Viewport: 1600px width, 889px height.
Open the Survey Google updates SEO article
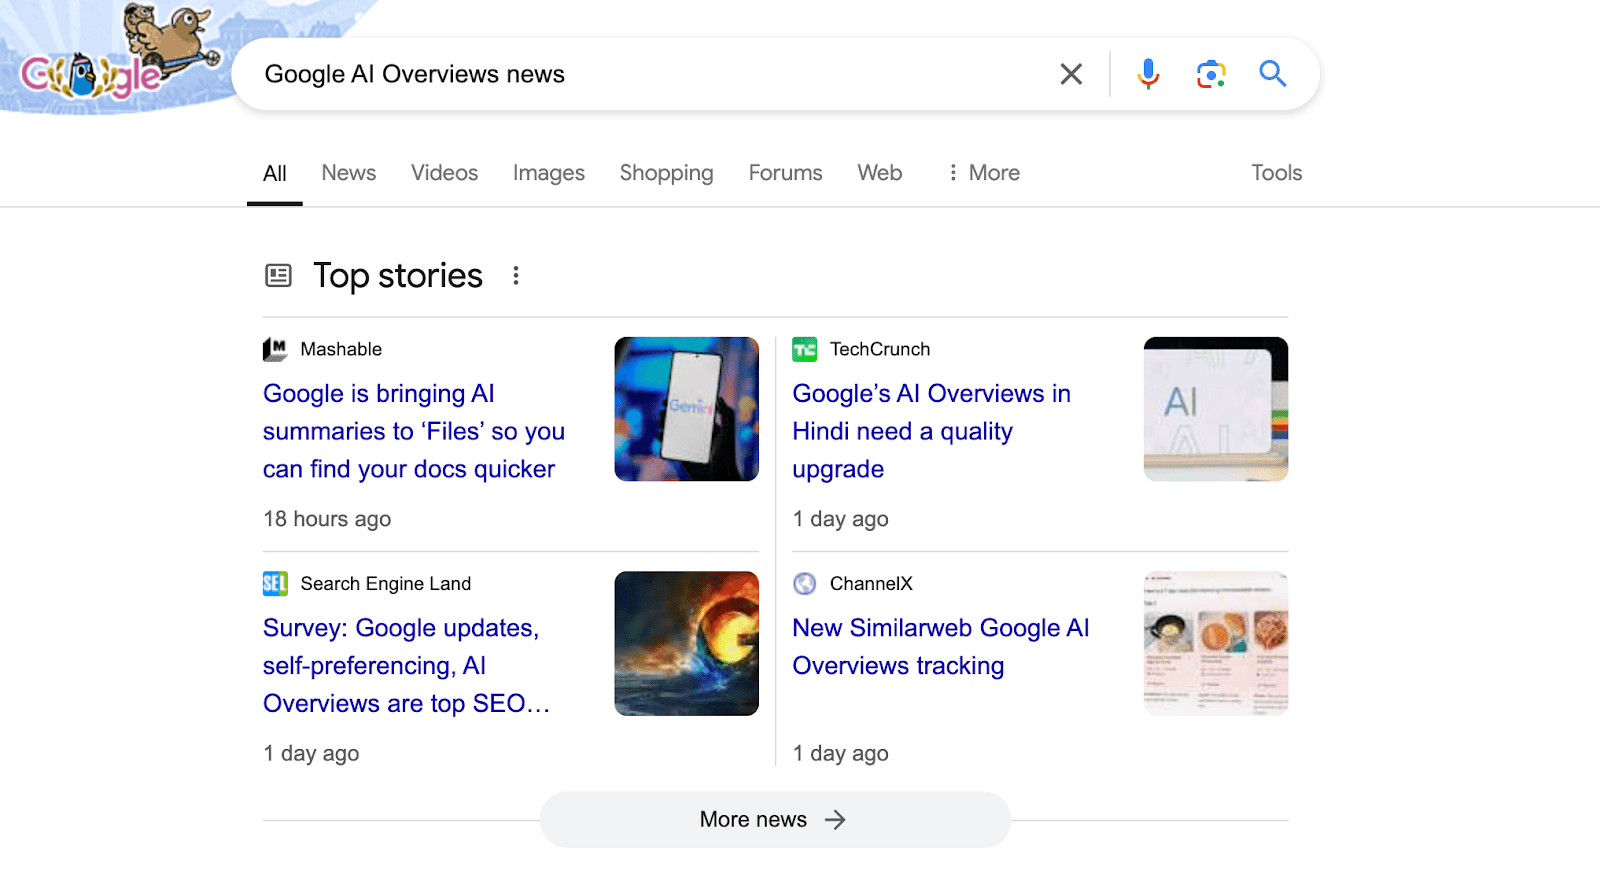pos(406,666)
